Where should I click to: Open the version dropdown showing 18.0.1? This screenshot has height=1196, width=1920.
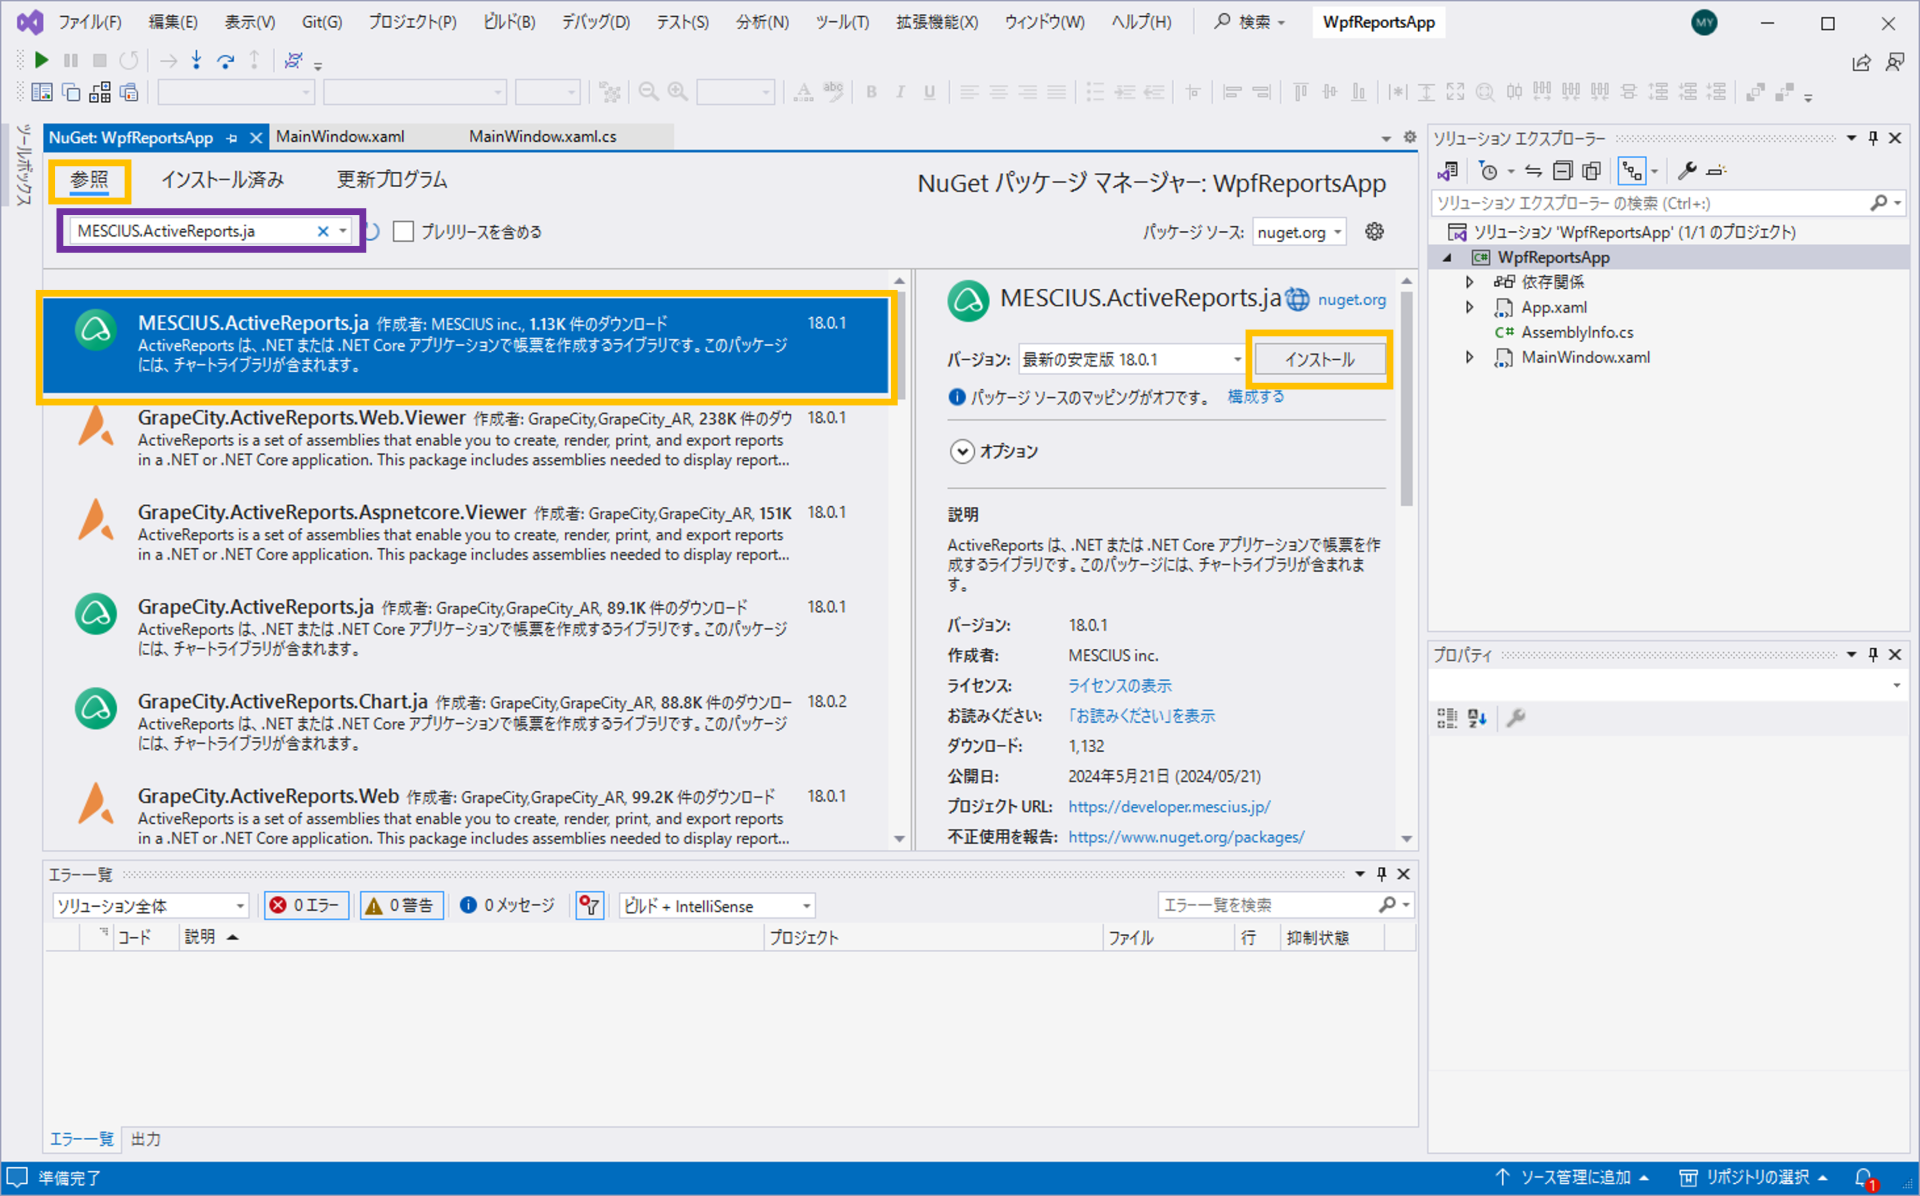click(1131, 359)
